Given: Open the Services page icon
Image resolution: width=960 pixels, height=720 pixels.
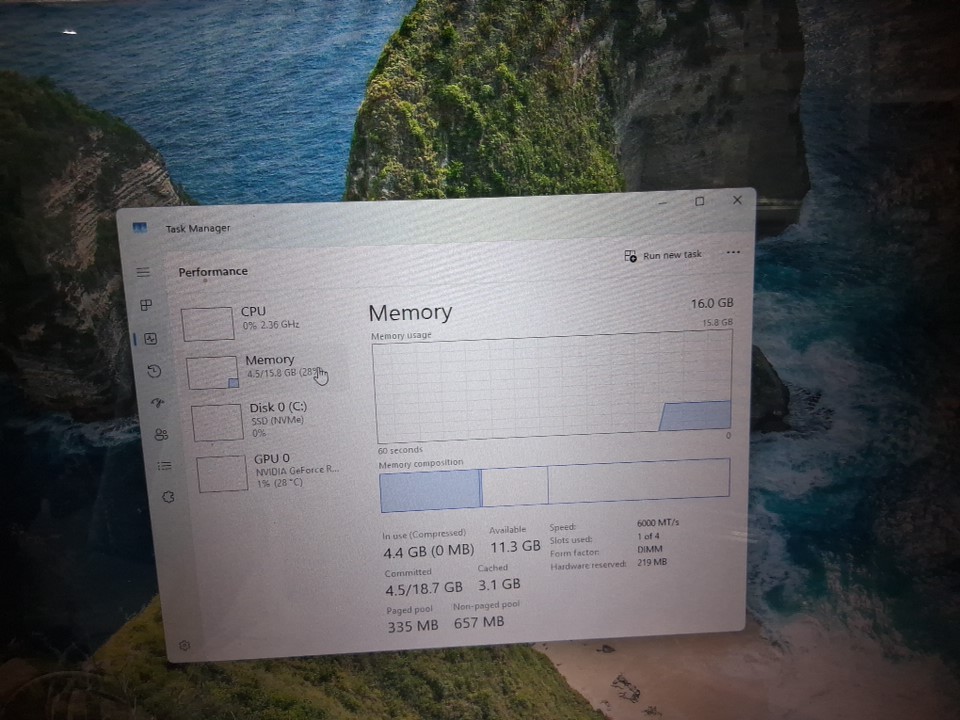Looking at the screenshot, I should (x=168, y=497).
